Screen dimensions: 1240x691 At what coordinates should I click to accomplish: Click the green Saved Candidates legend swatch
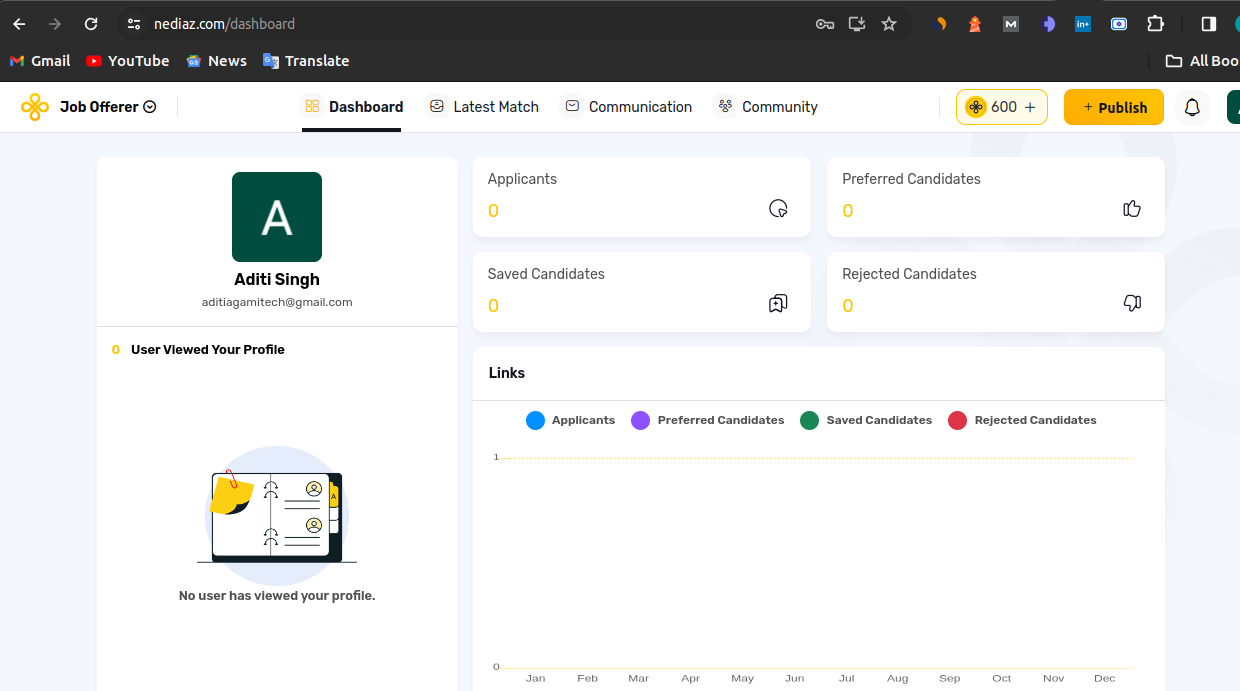(x=810, y=420)
